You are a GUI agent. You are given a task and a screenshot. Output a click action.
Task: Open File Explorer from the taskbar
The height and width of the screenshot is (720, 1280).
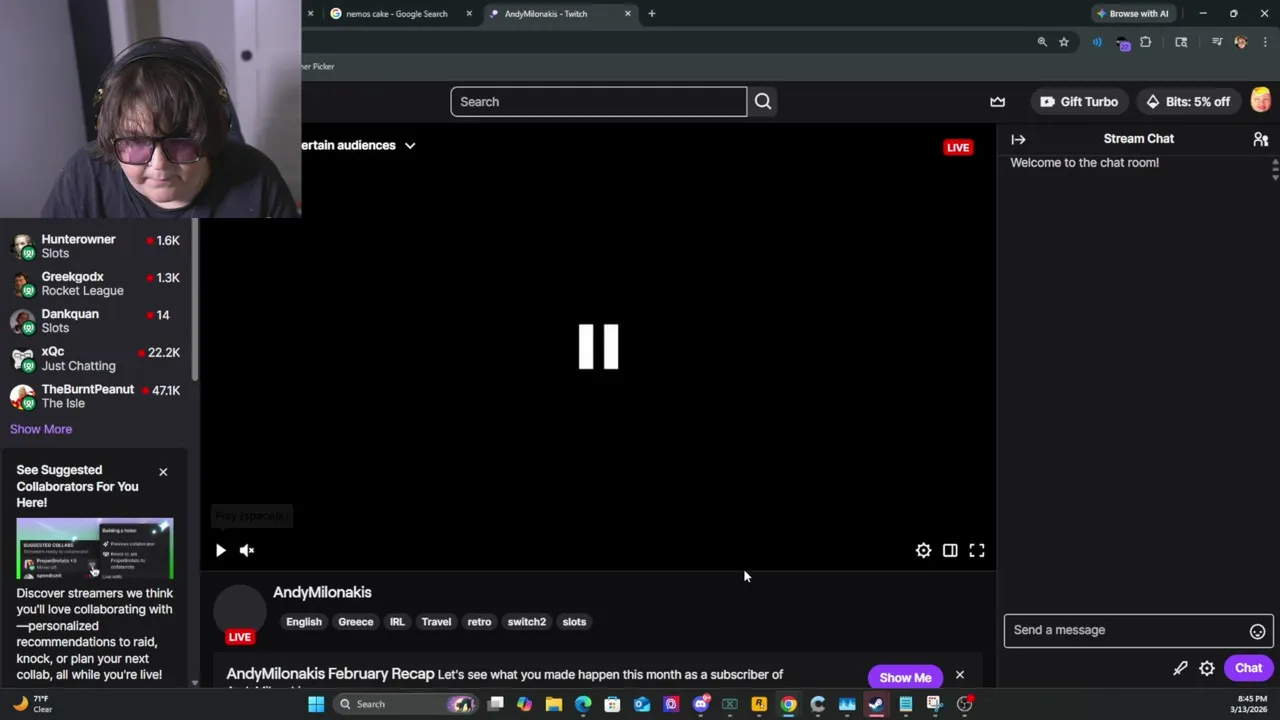pyautogui.click(x=554, y=704)
